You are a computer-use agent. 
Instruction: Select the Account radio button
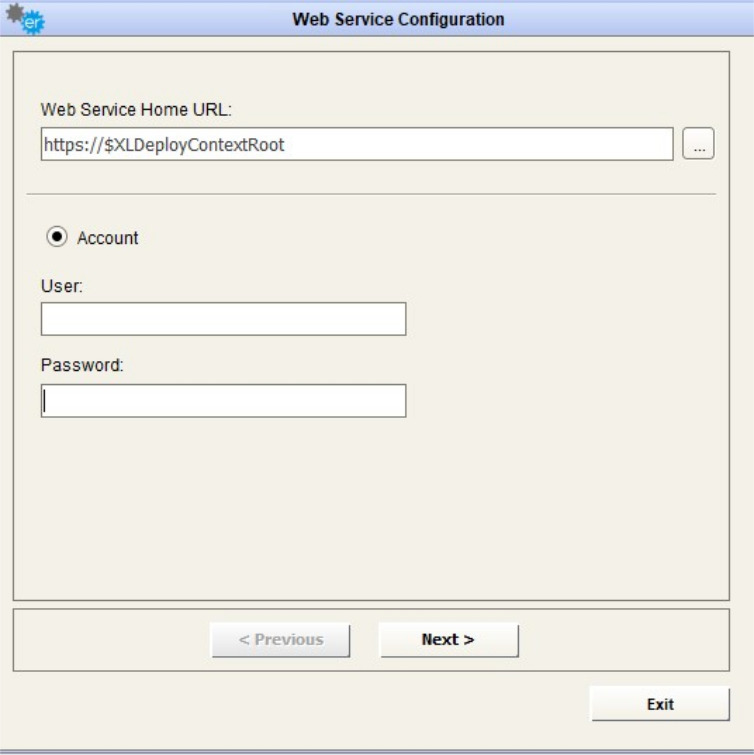tap(57, 238)
